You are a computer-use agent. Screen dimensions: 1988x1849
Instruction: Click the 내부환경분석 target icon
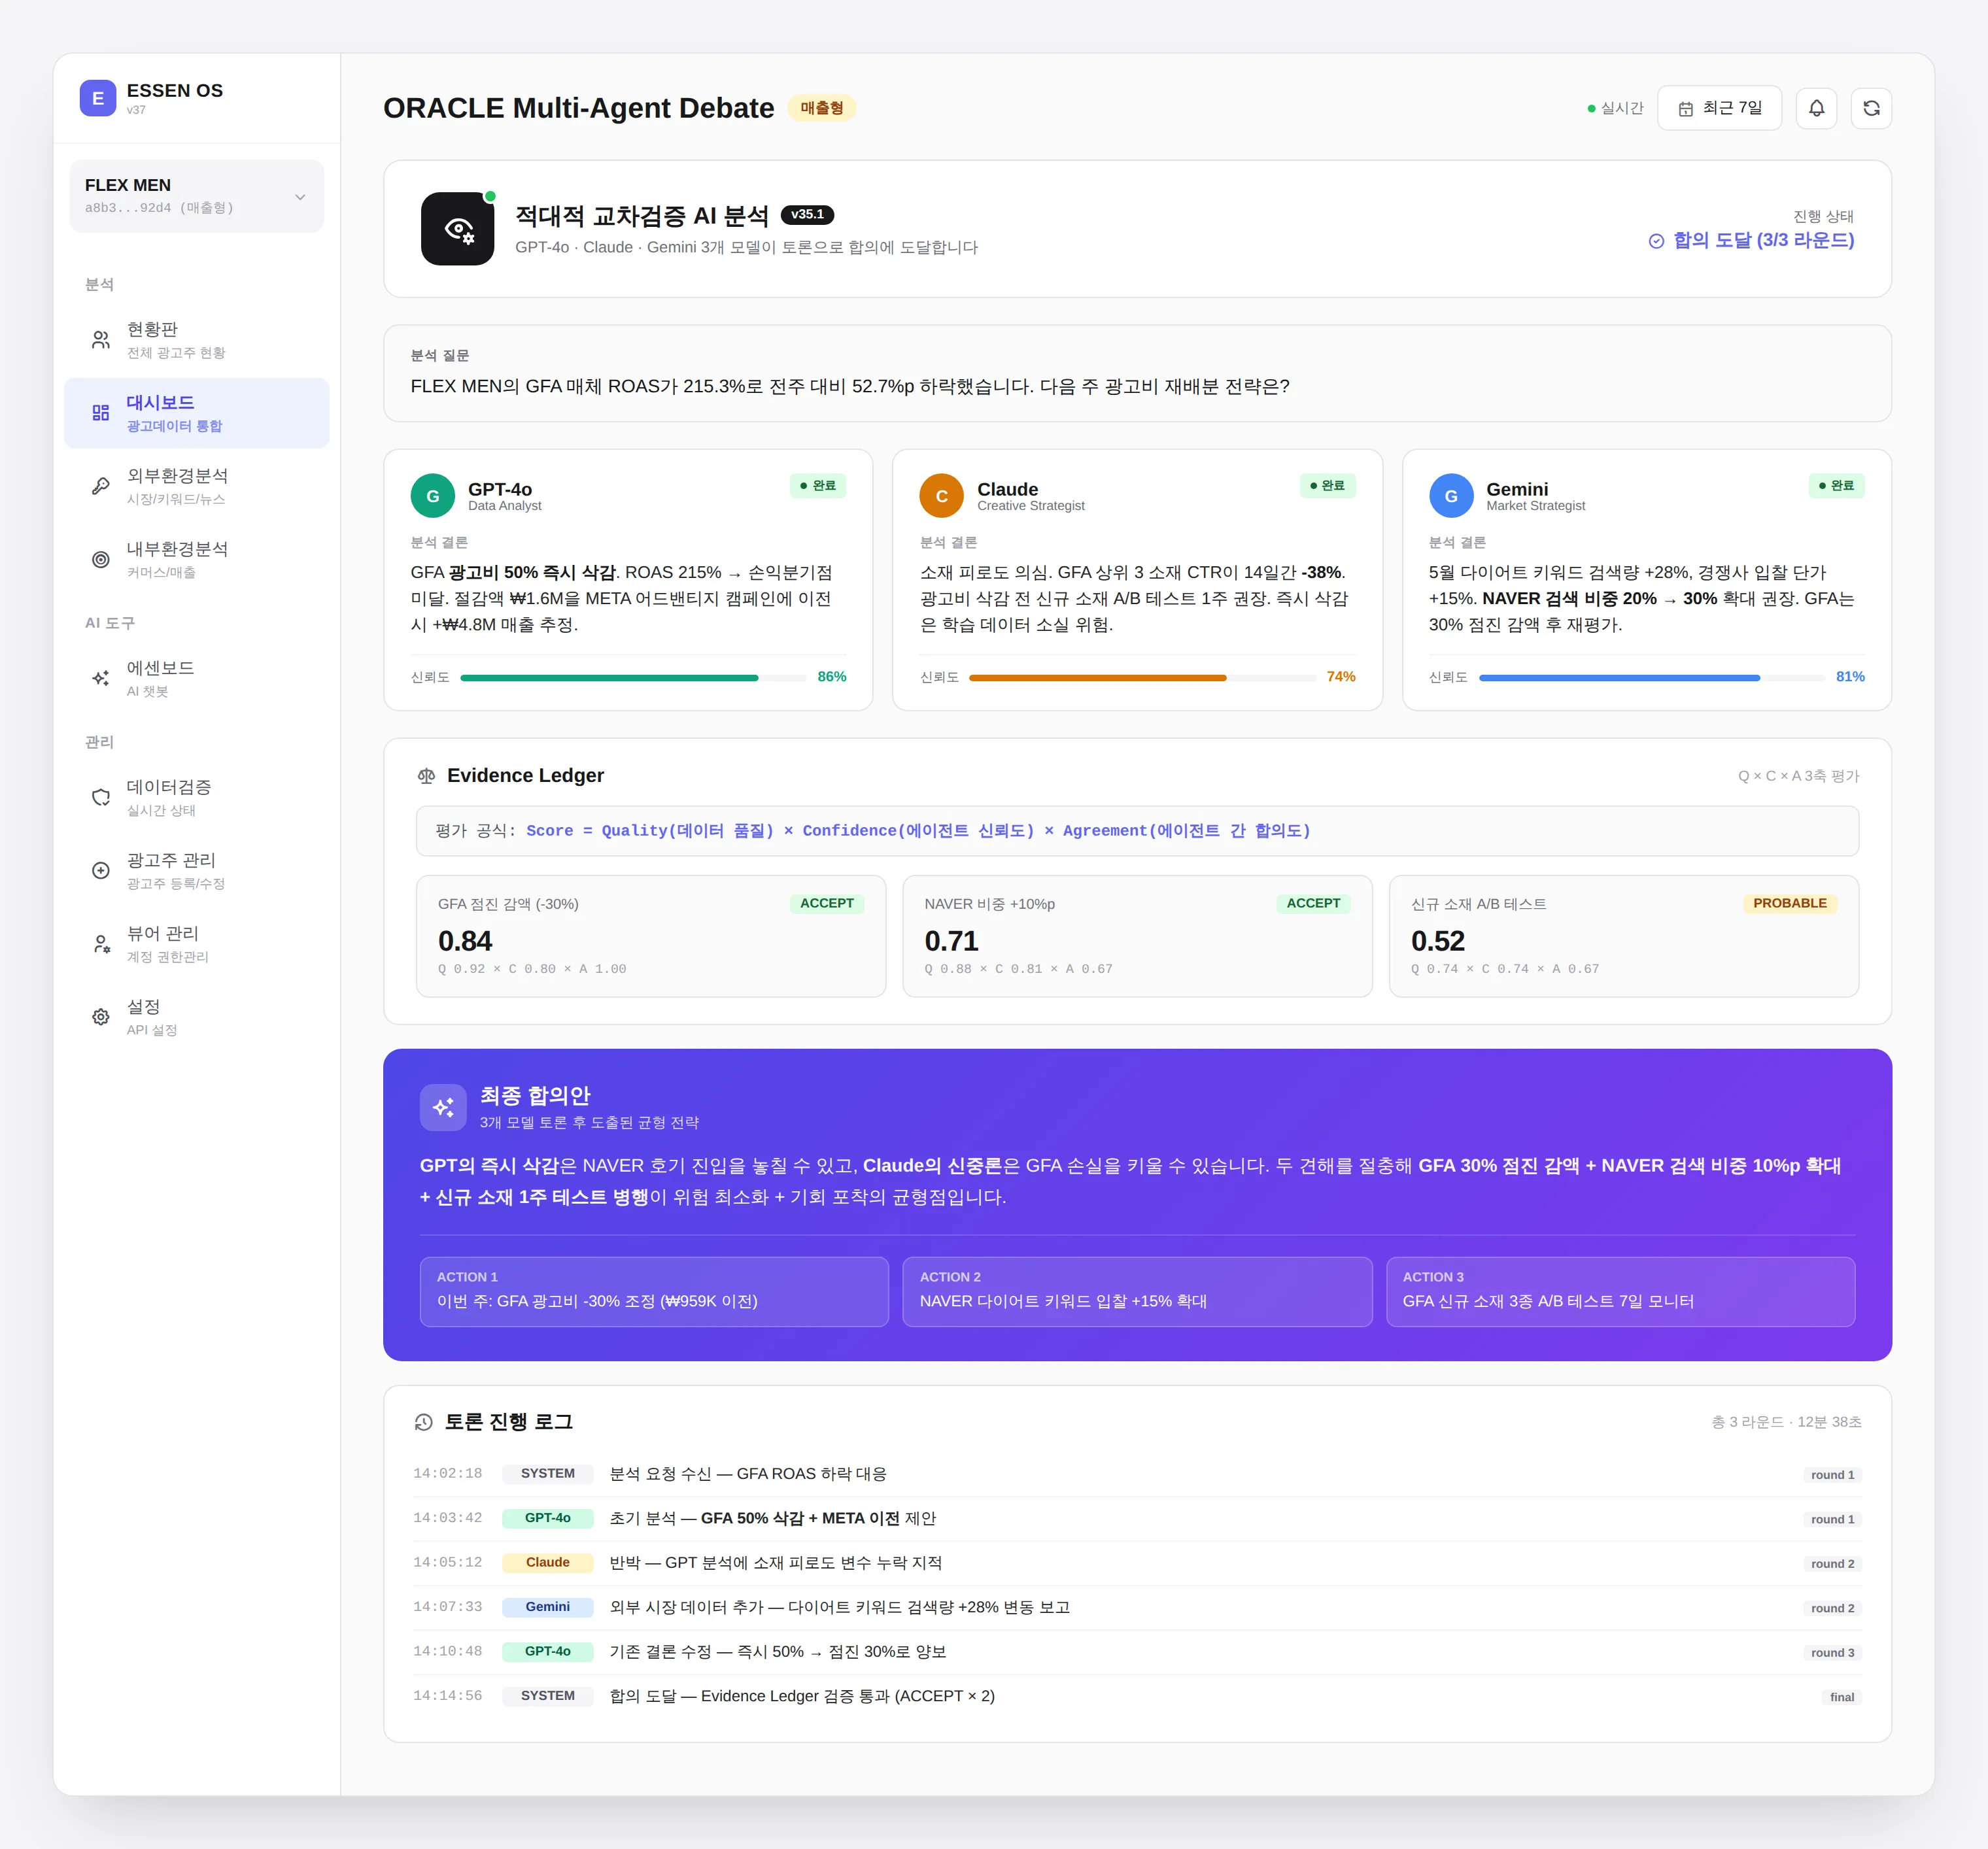pyautogui.click(x=101, y=559)
